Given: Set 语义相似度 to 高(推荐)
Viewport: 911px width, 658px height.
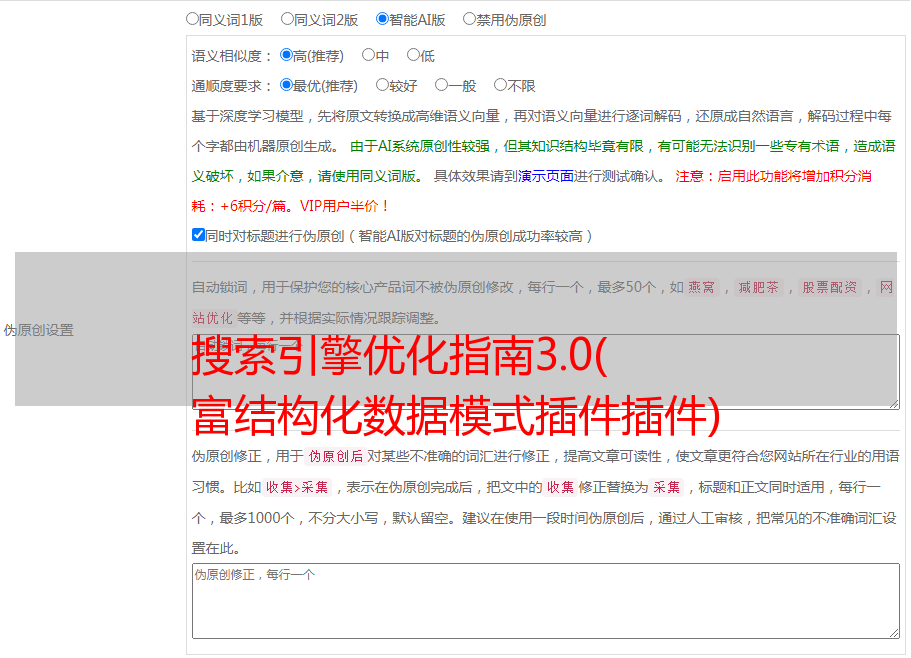Looking at the screenshot, I should click(x=286, y=55).
